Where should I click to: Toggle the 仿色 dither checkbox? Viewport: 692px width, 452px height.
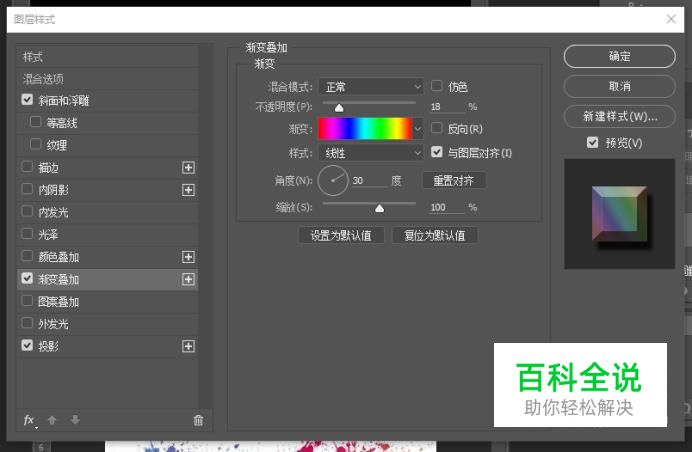click(436, 86)
